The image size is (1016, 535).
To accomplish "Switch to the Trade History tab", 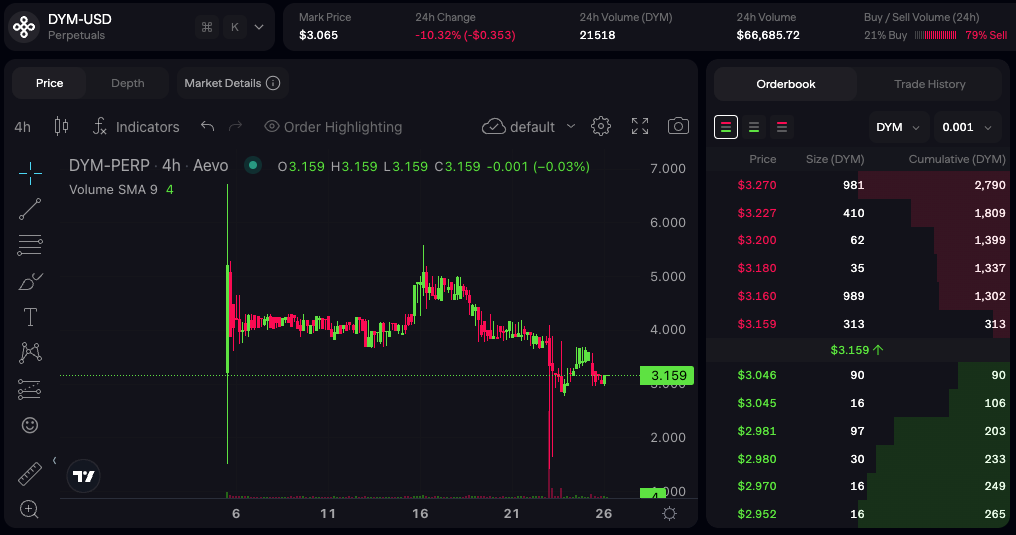I will tap(929, 84).
